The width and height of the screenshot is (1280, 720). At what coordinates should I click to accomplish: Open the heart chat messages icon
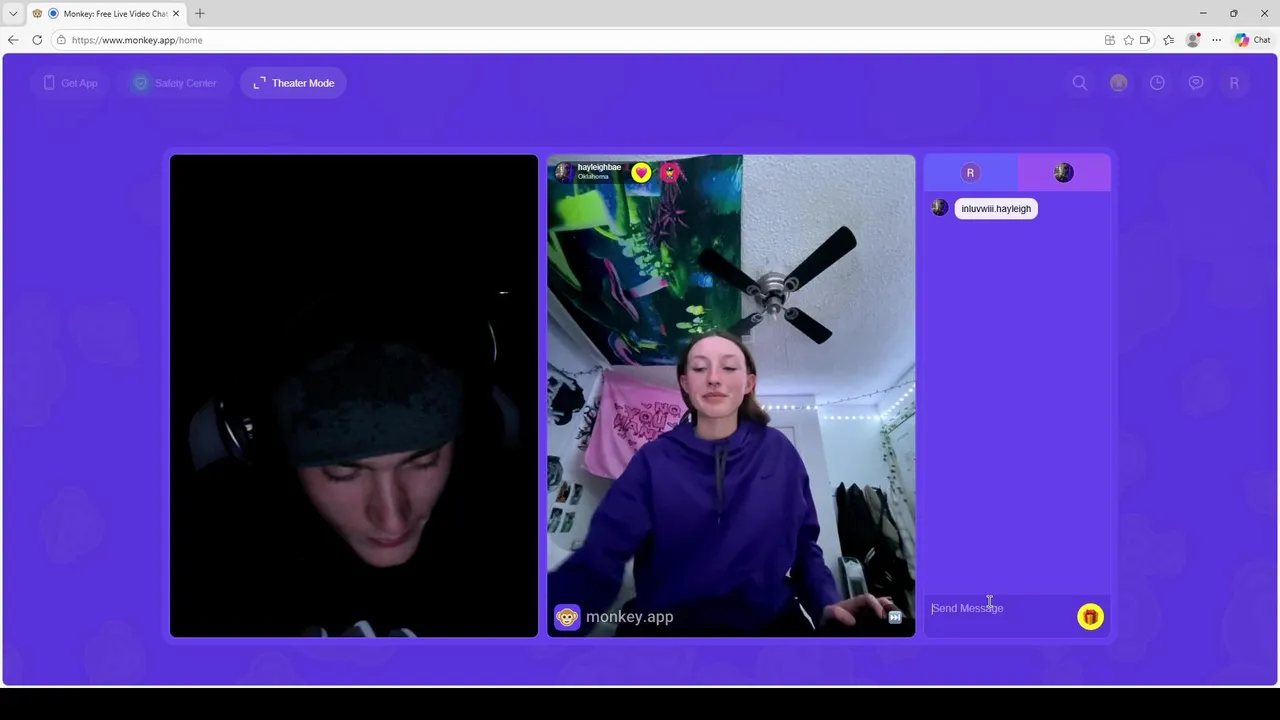click(x=1196, y=83)
